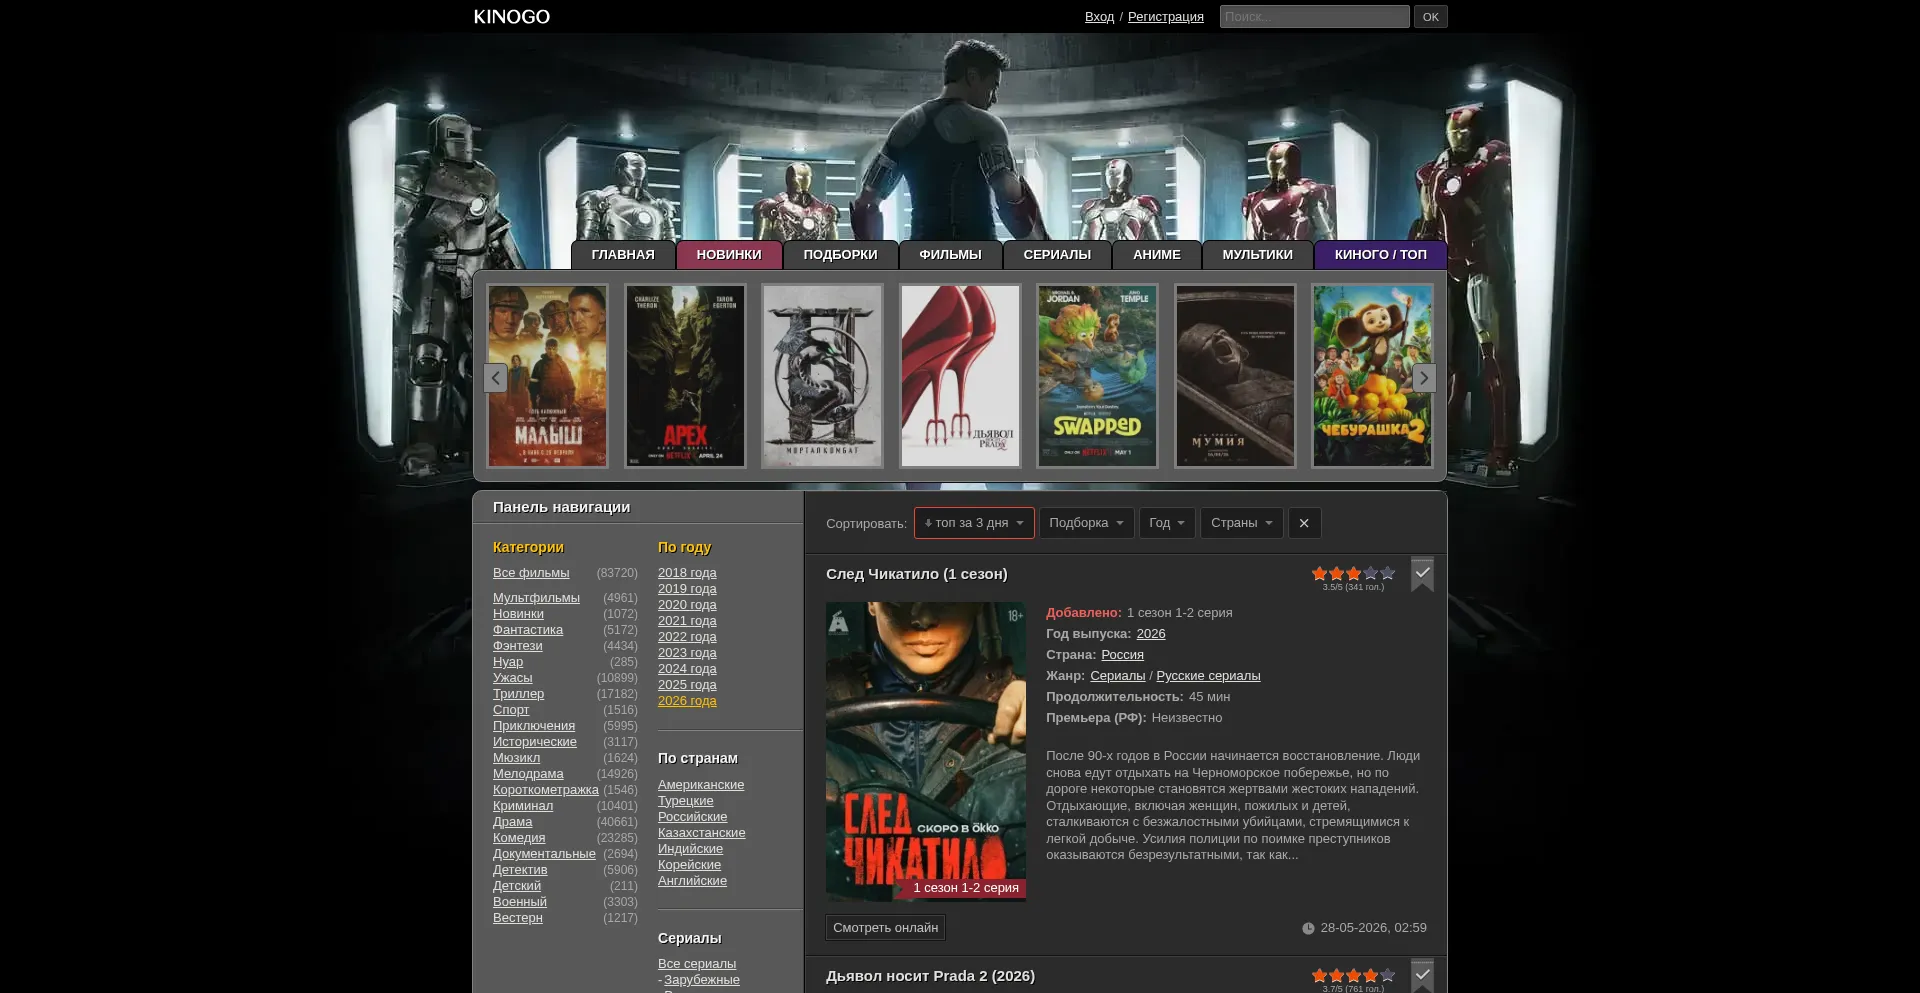Viewport: 1920px width, 993px height.
Task: Open the Короткометражка category
Action: click(546, 790)
